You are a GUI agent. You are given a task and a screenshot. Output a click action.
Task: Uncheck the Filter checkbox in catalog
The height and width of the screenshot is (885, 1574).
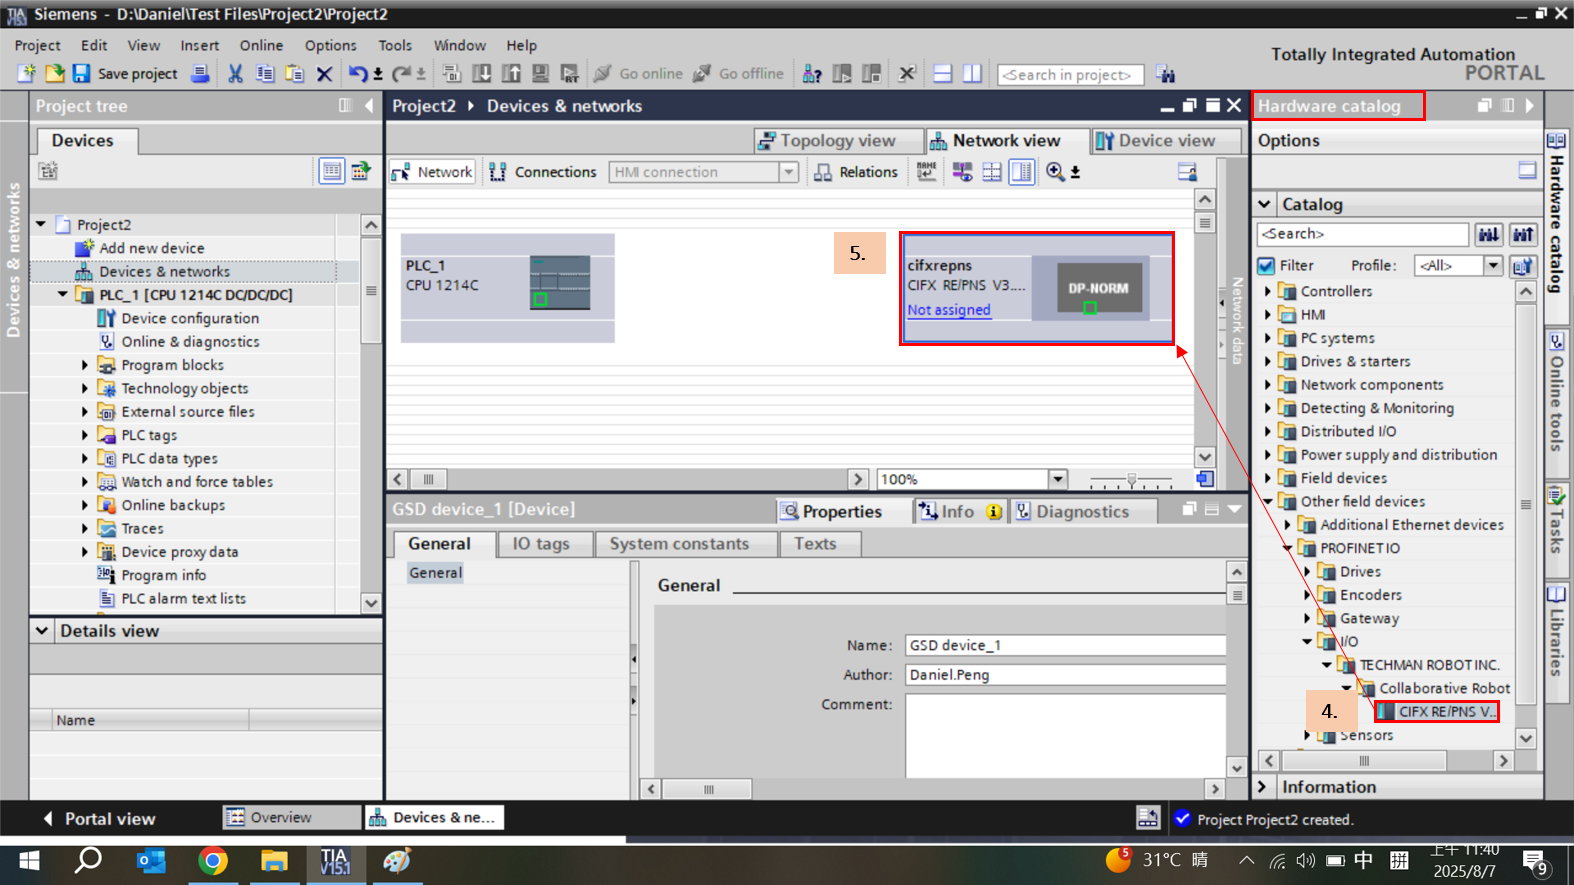coord(1266,265)
